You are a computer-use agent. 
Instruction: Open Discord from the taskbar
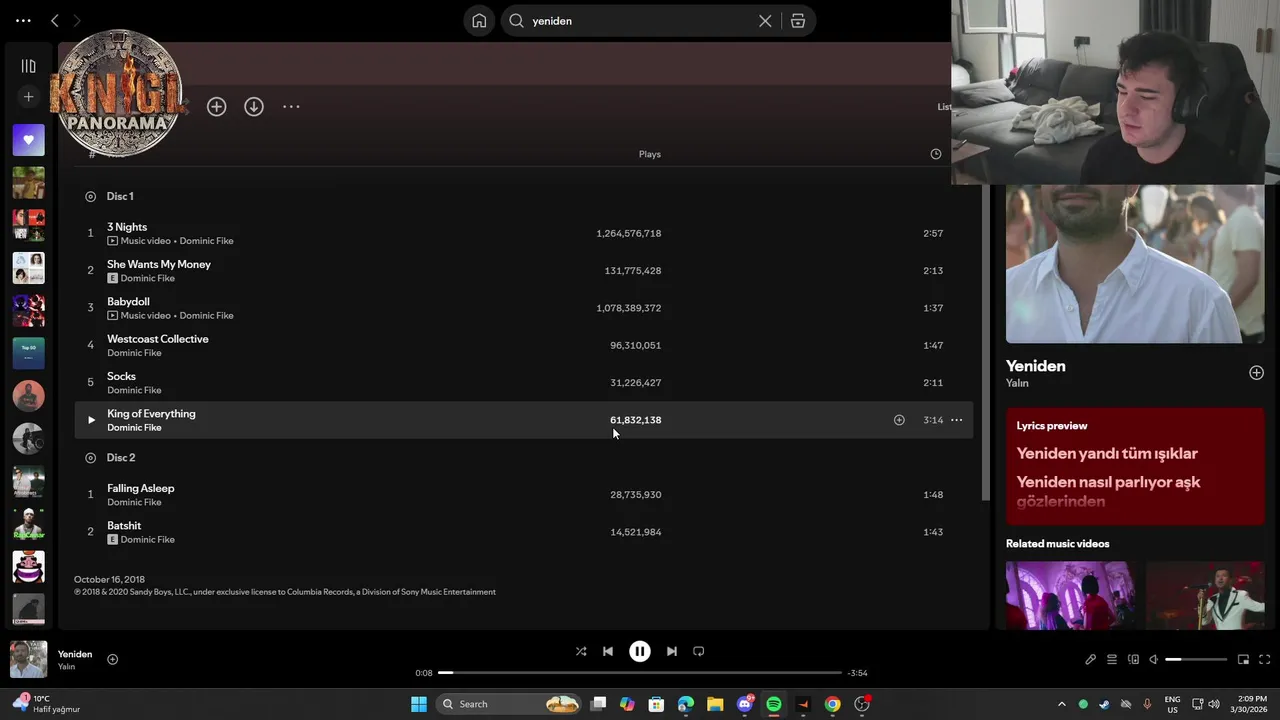coord(744,704)
